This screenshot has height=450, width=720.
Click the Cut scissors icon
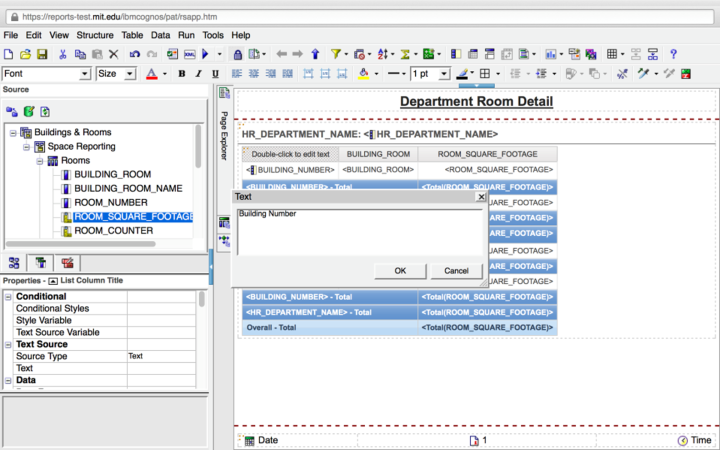(63, 54)
